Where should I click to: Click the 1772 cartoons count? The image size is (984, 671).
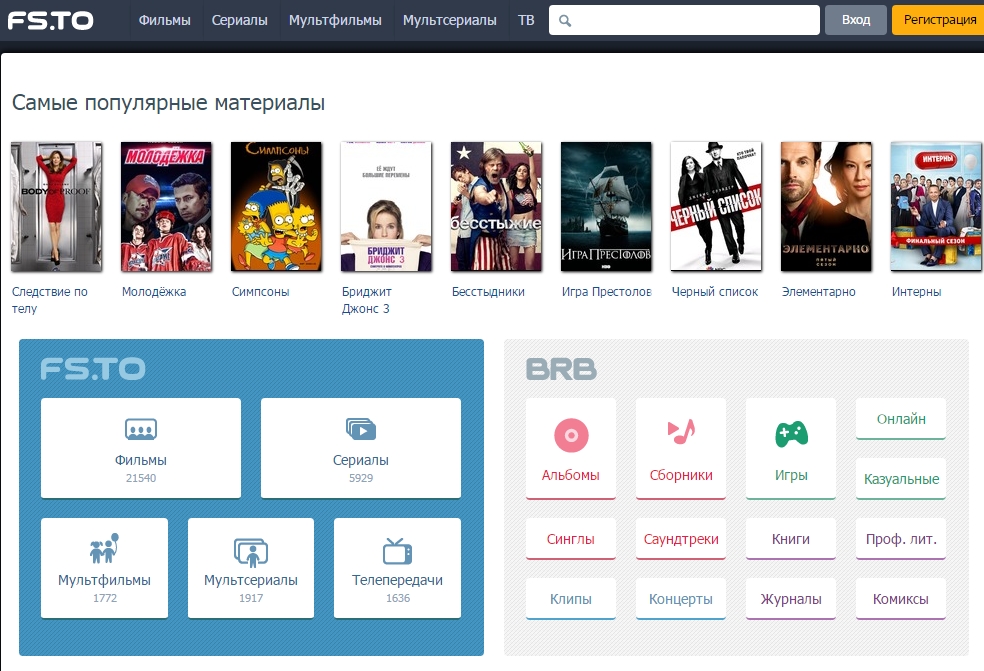(x=105, y=598)
